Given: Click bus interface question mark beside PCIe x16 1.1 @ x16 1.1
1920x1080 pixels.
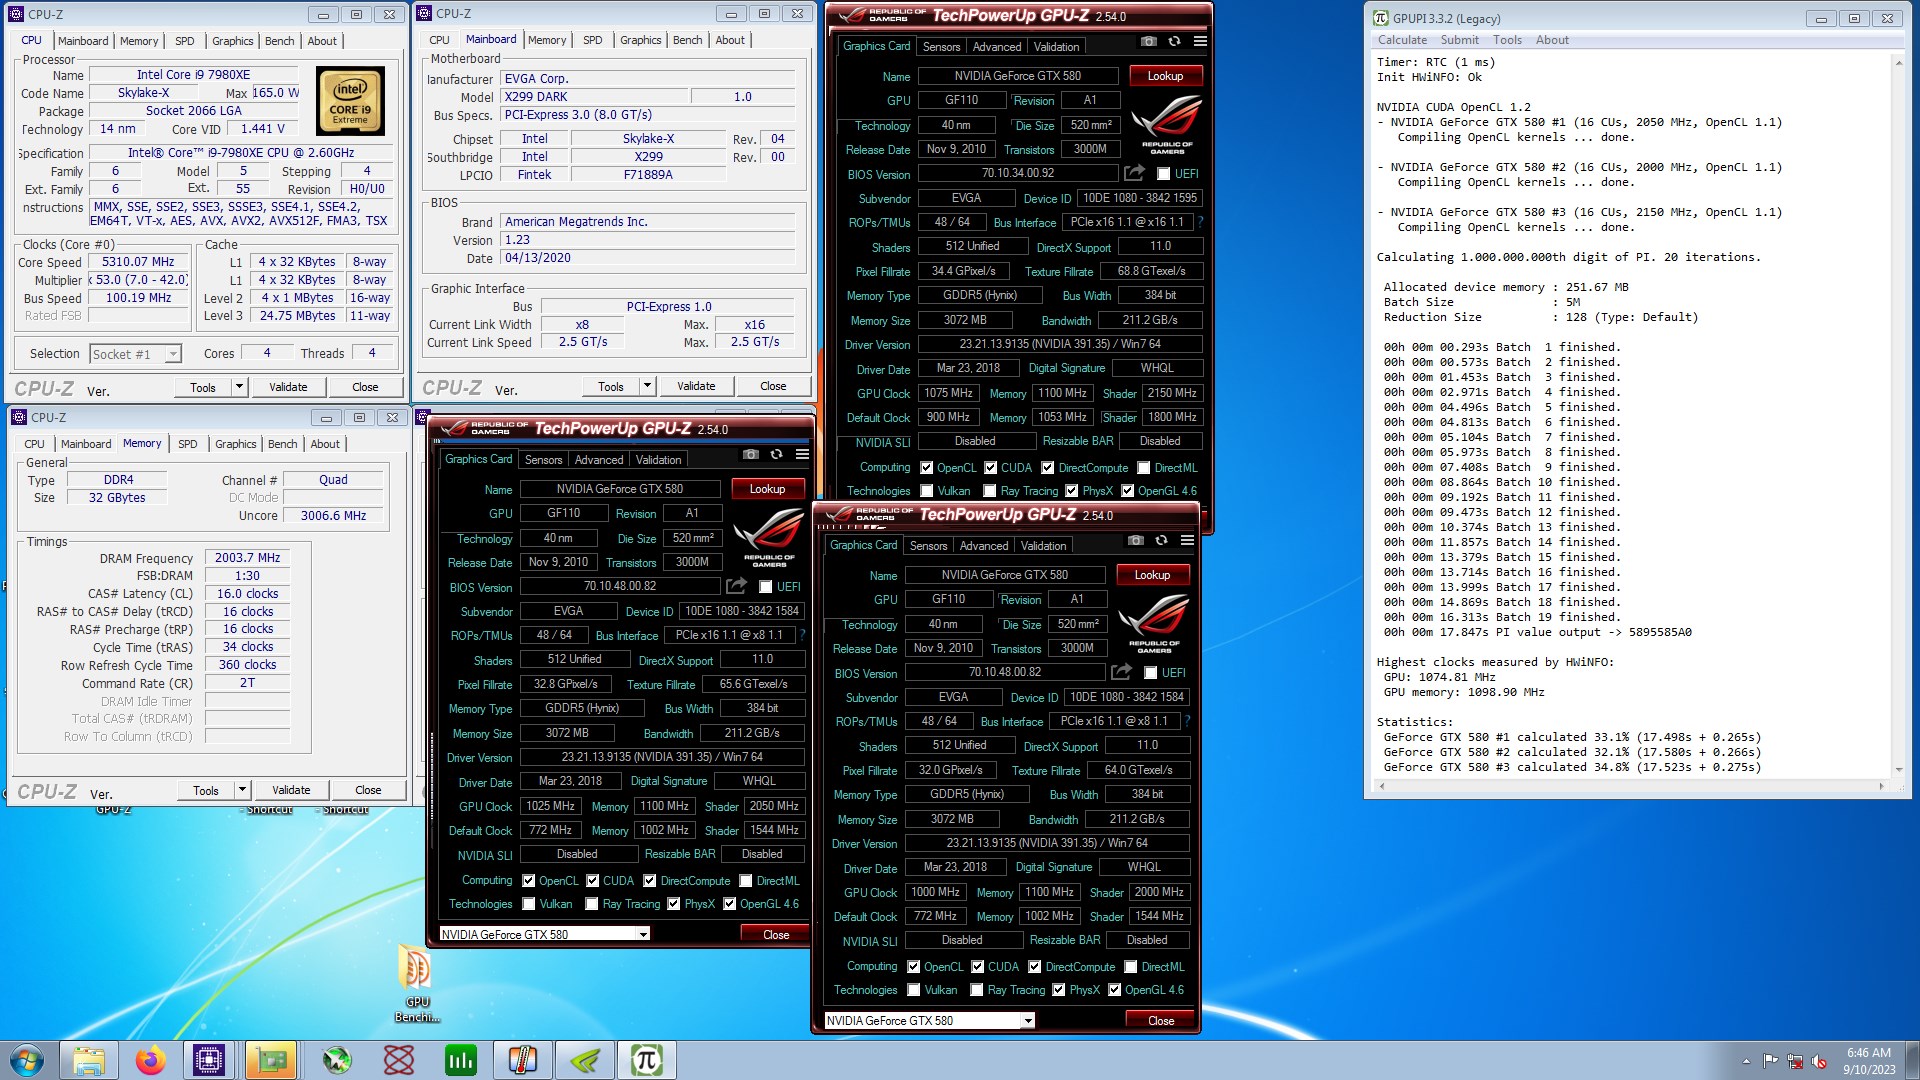Looking at the screenshot, I should point(1200,222).
